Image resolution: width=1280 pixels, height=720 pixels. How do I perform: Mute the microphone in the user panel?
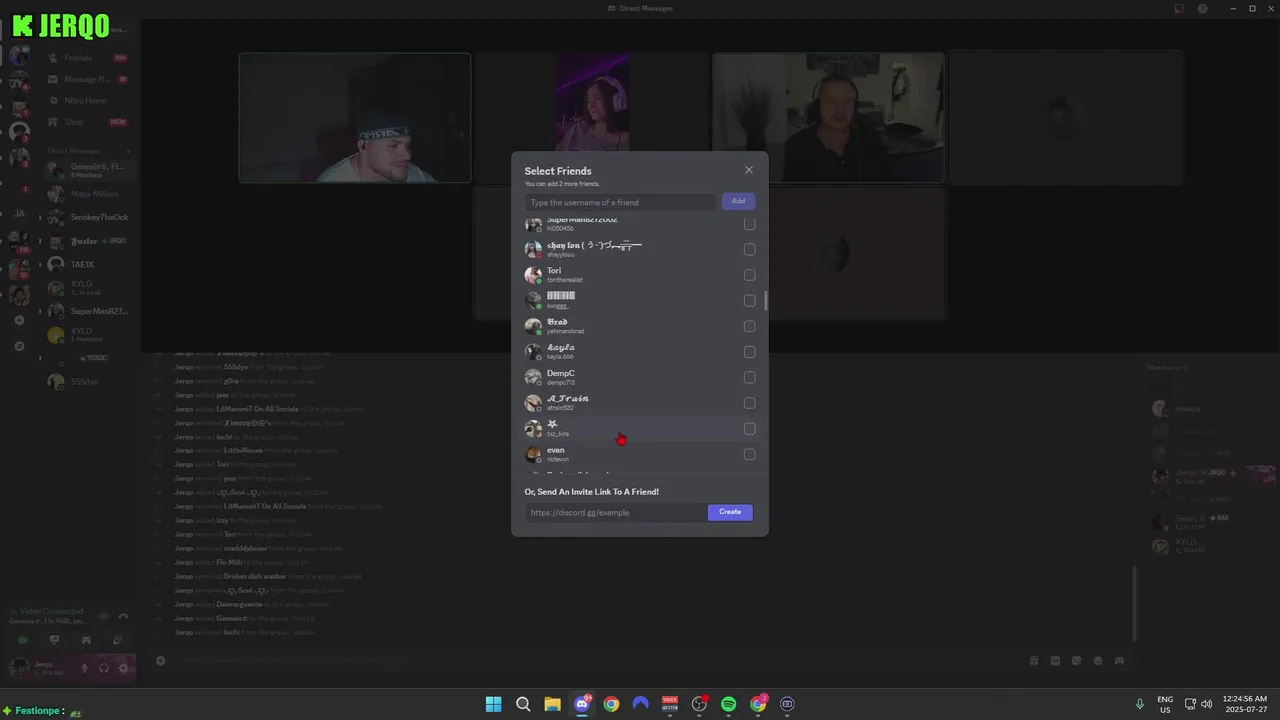[x=84, y=668]
